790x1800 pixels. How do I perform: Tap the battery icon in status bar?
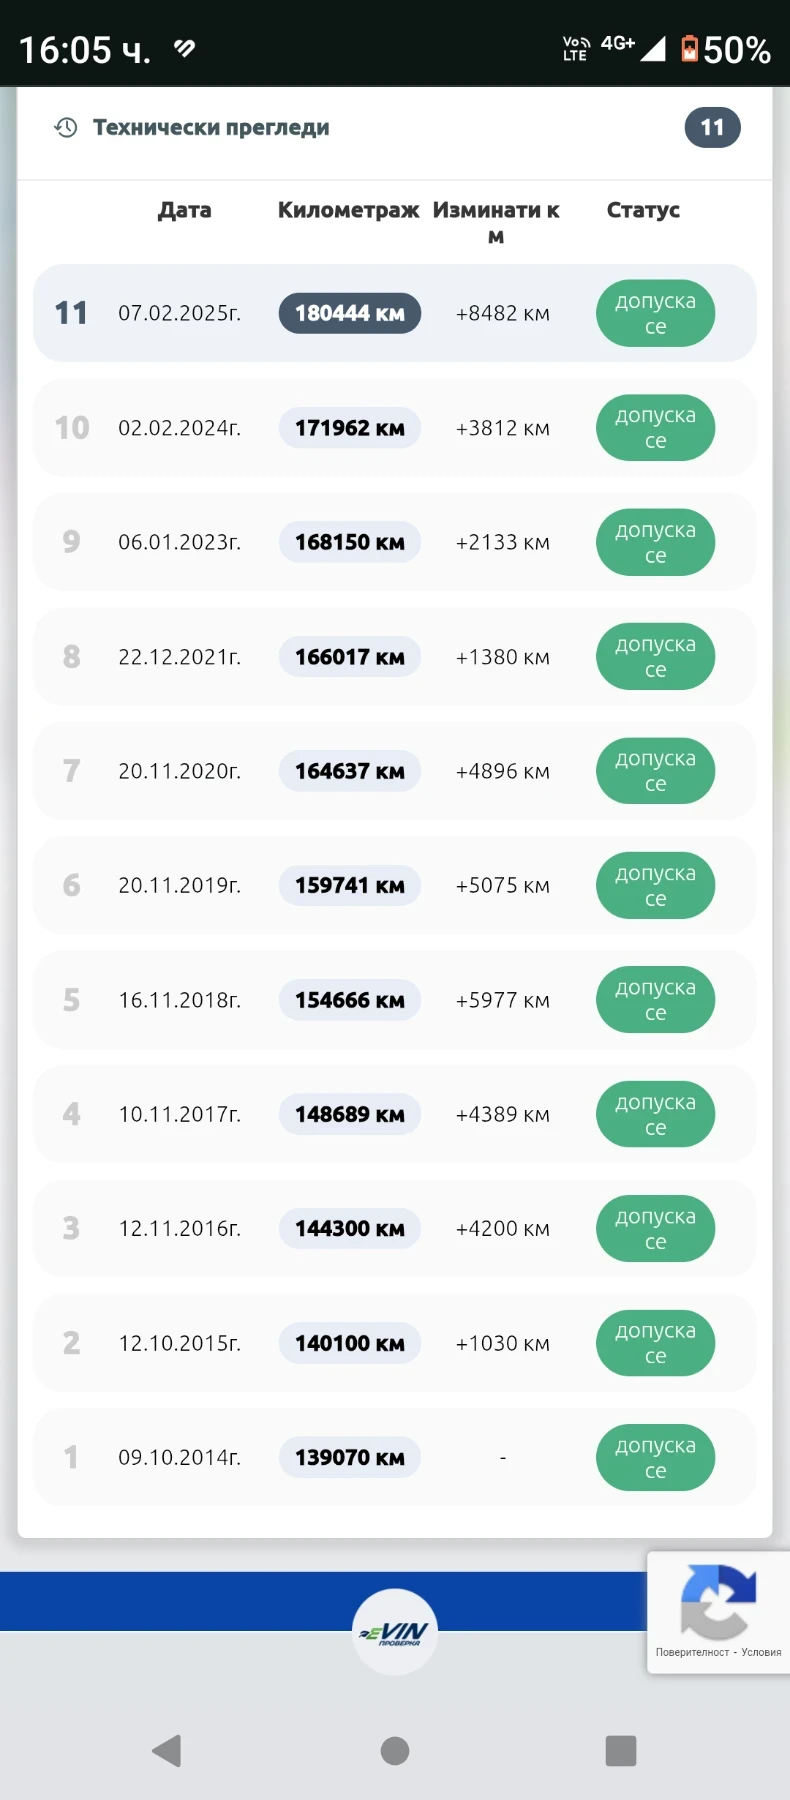coord(689,49)
